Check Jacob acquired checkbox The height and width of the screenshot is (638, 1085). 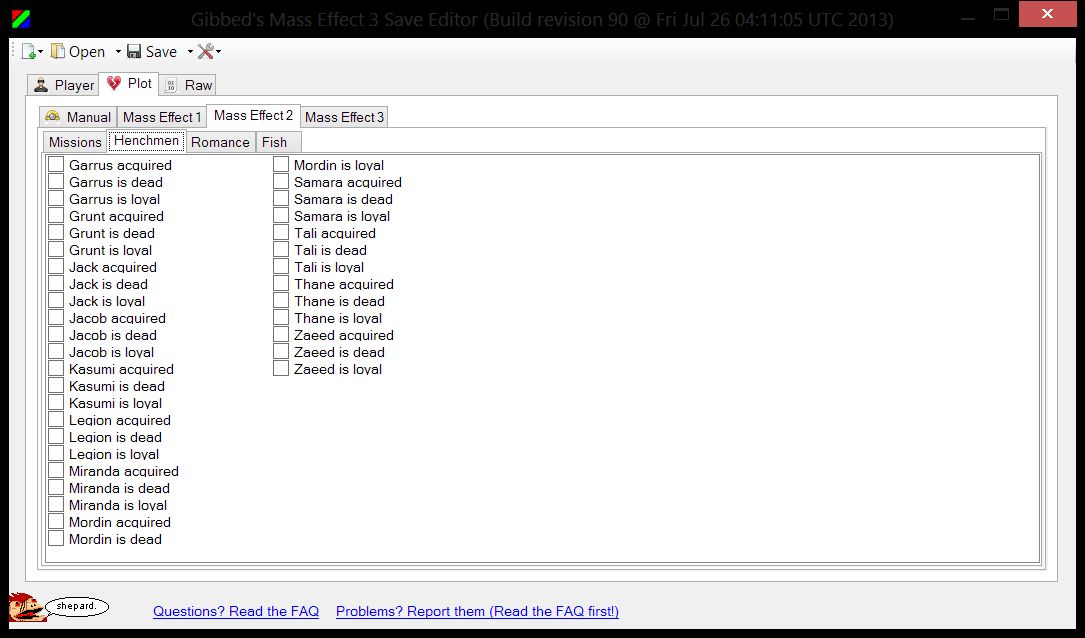(56, 318)
